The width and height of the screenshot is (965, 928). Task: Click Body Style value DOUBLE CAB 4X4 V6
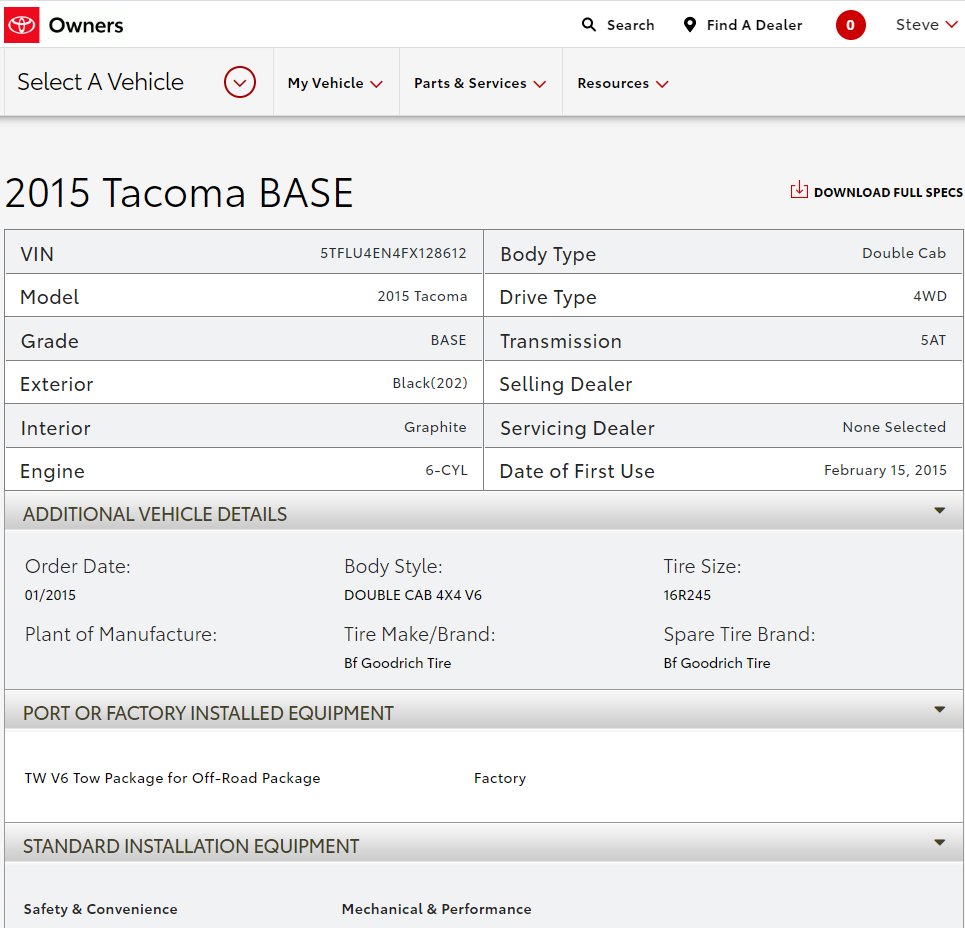coord(413,595)
